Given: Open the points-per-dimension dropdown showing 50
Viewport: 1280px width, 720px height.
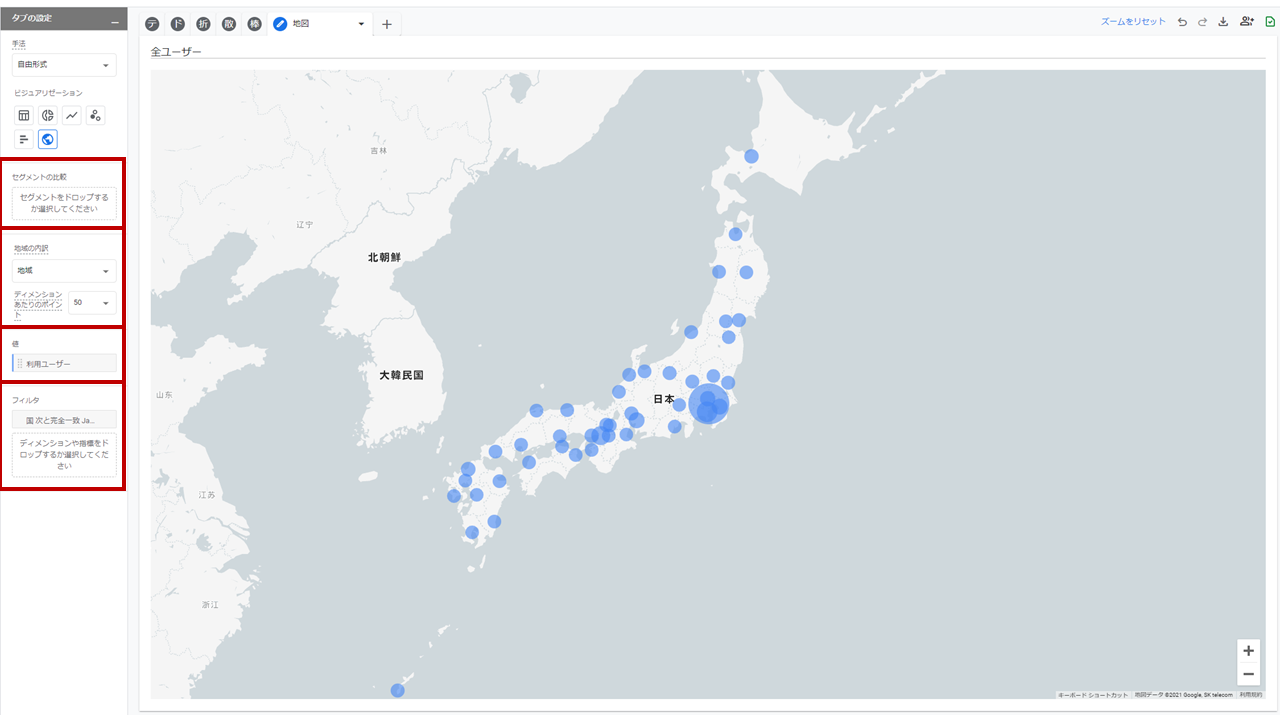Looking at the screenshot, I should pyautogui.click(x=91, y=302).
